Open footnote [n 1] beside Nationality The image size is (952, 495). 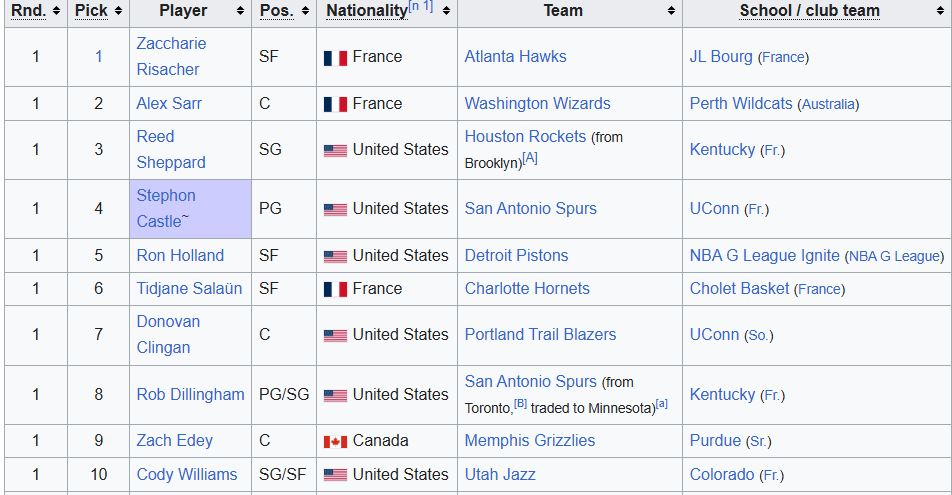click(421, 6)
